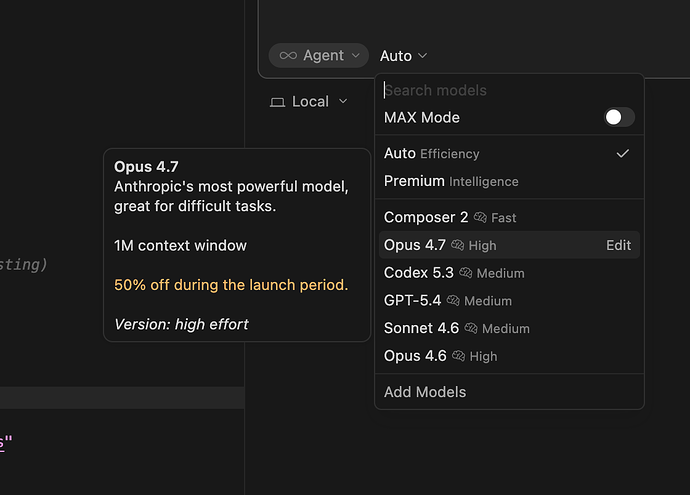Click "Version: high effort" text
This screenshot has height=495, width=690.
click(181, 324)
